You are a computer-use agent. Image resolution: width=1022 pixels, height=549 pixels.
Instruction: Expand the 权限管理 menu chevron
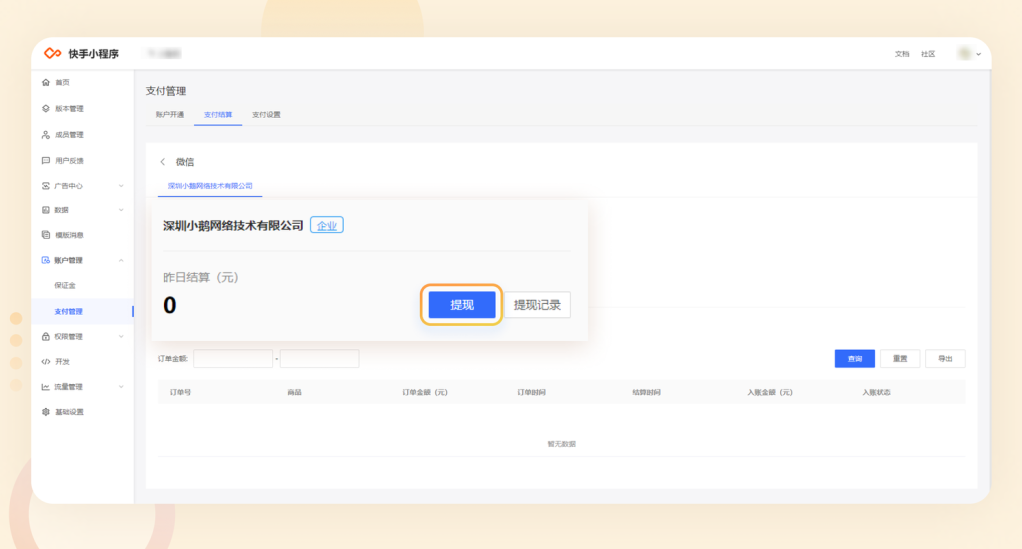point(121,336)
